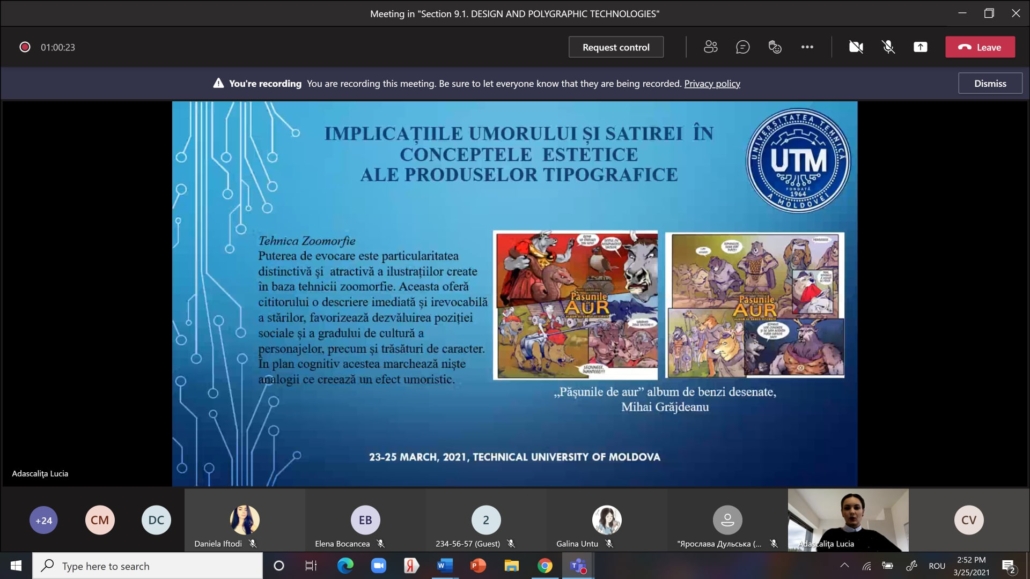Leave the meeting
Image resolution: width=1030 pixels, height=579 pixels.
980,47
